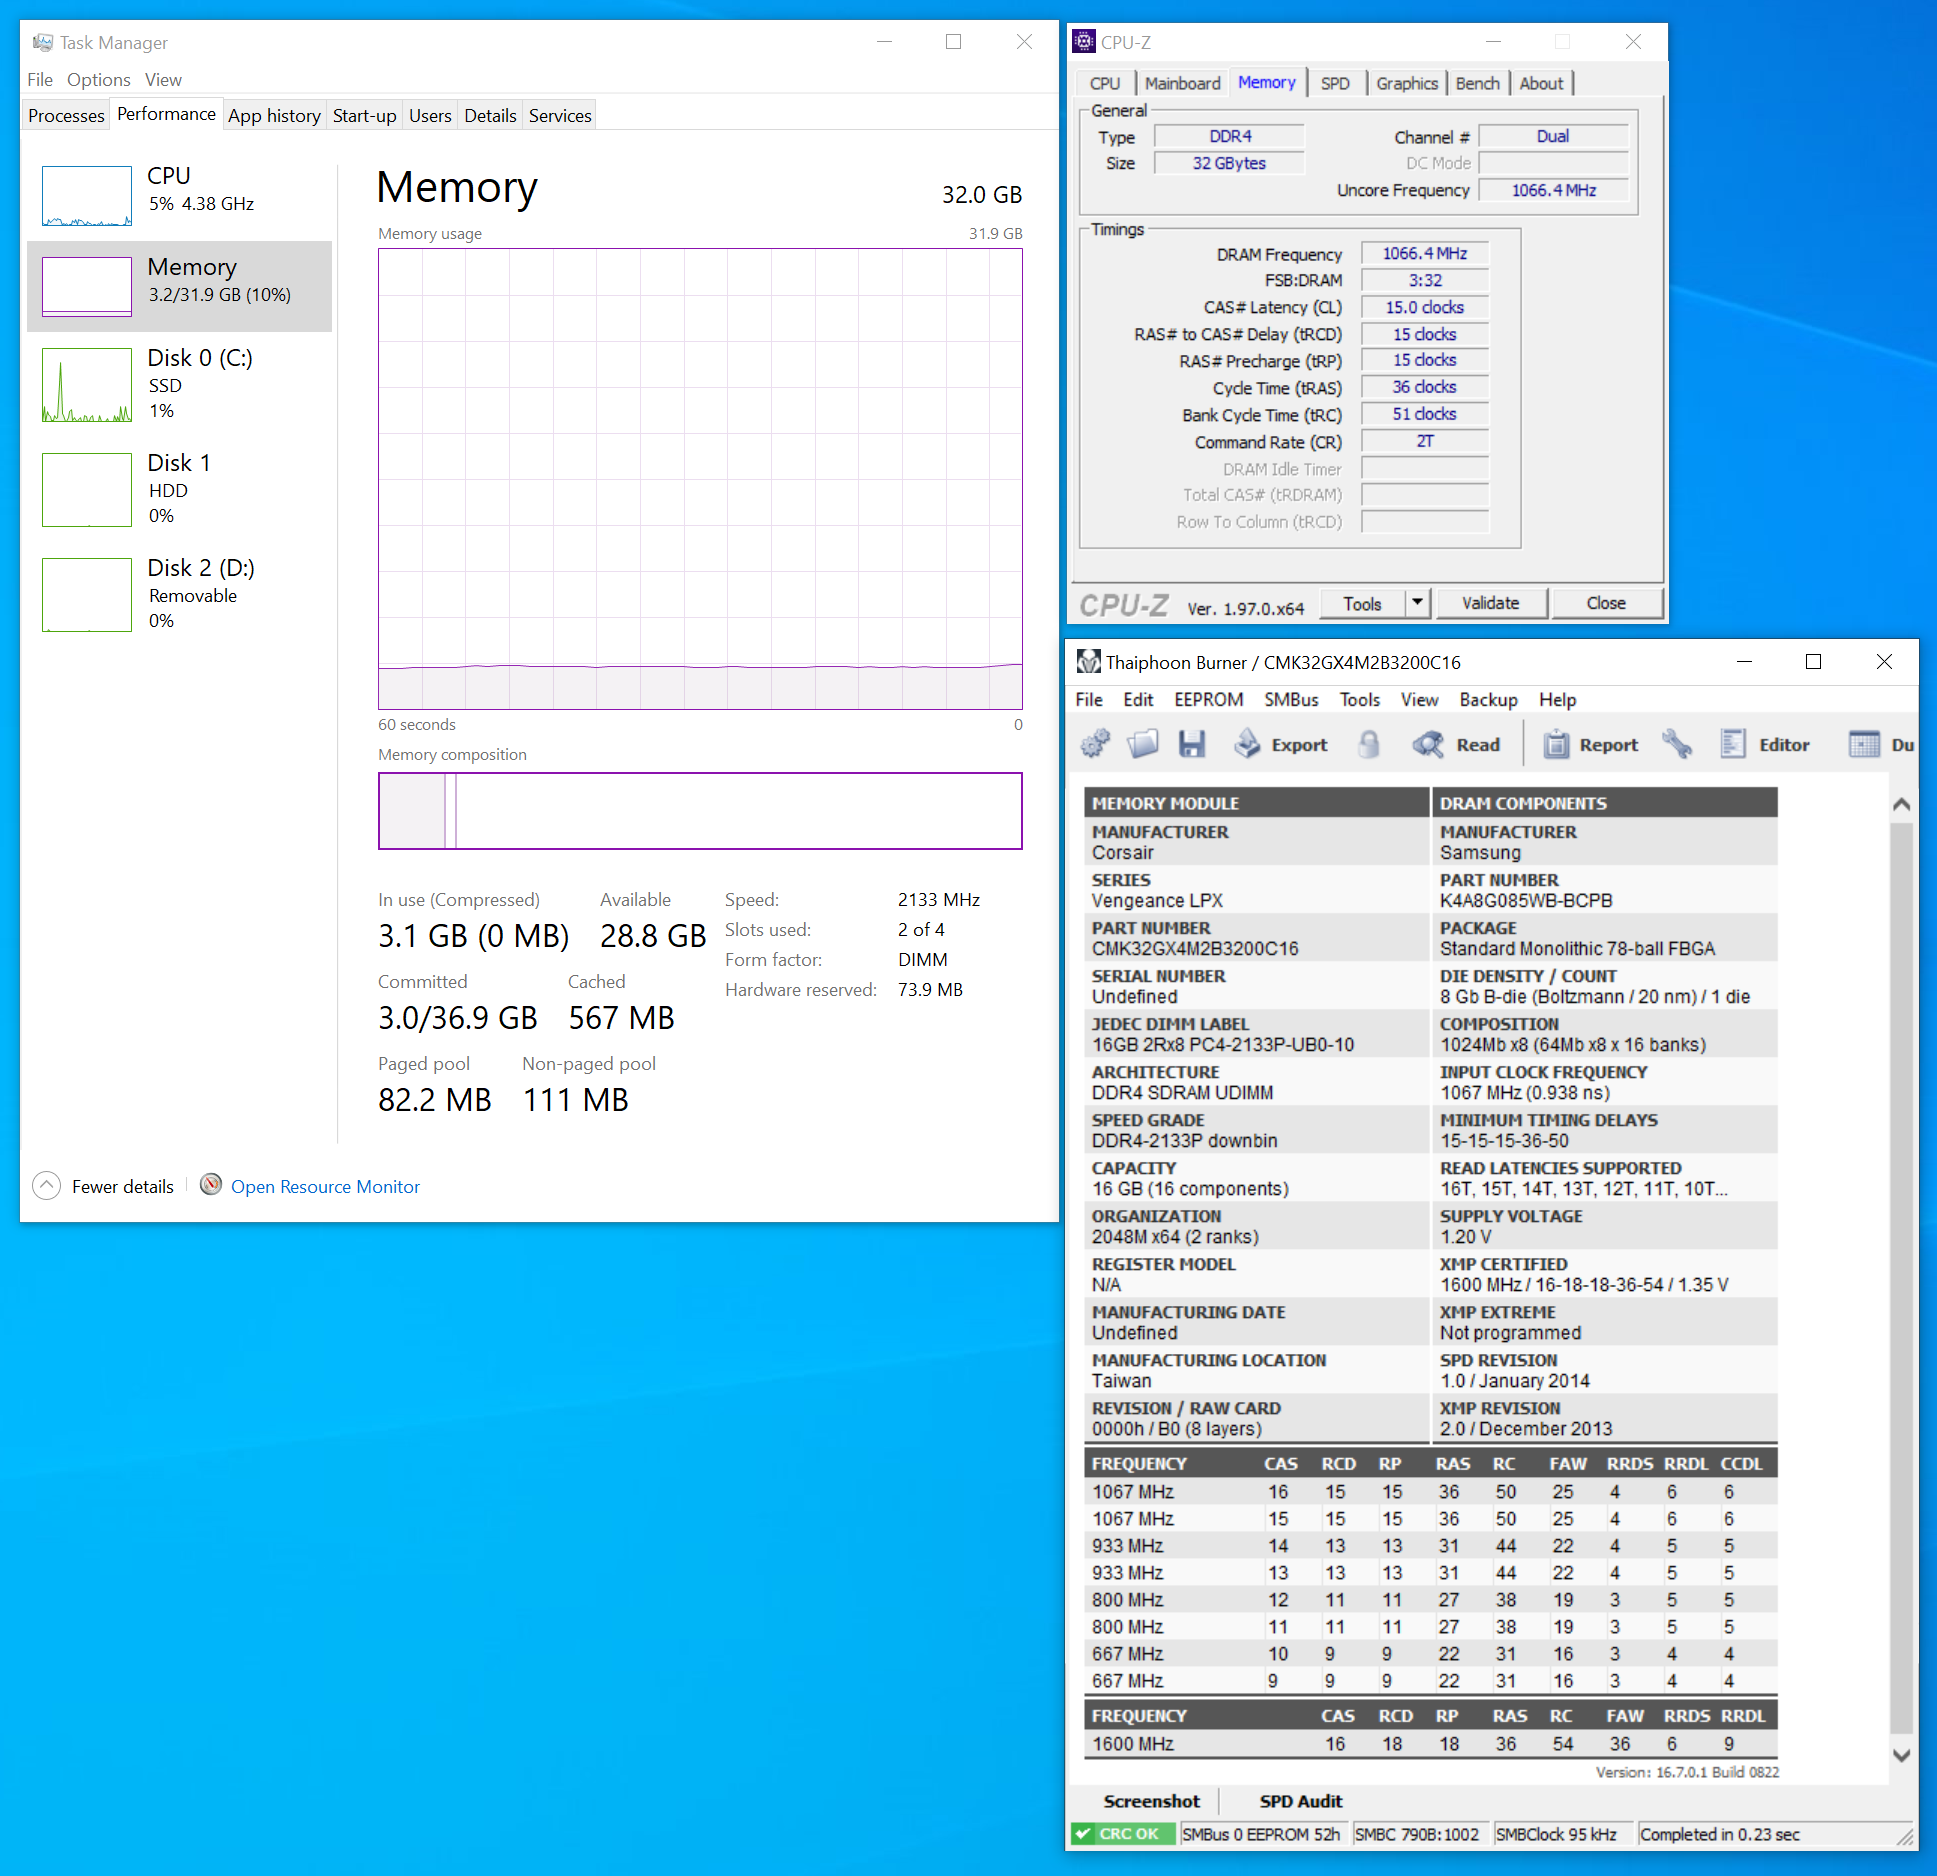This screenshot has width=1937, height=1876.
Task: Switch to Start-up tab
Action: pyautogui.click(x=364, y=115)
